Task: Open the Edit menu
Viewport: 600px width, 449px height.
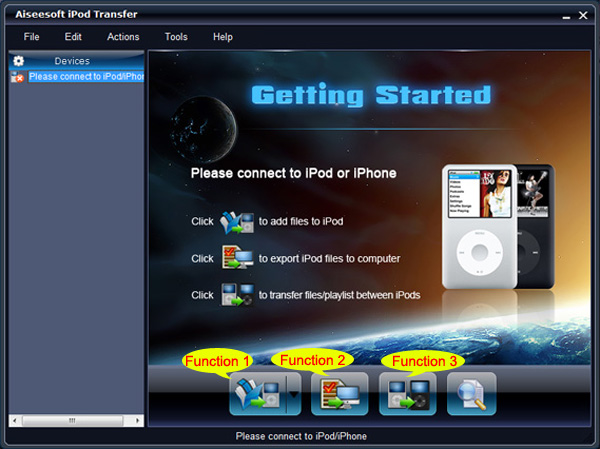Action: [73, 37]
